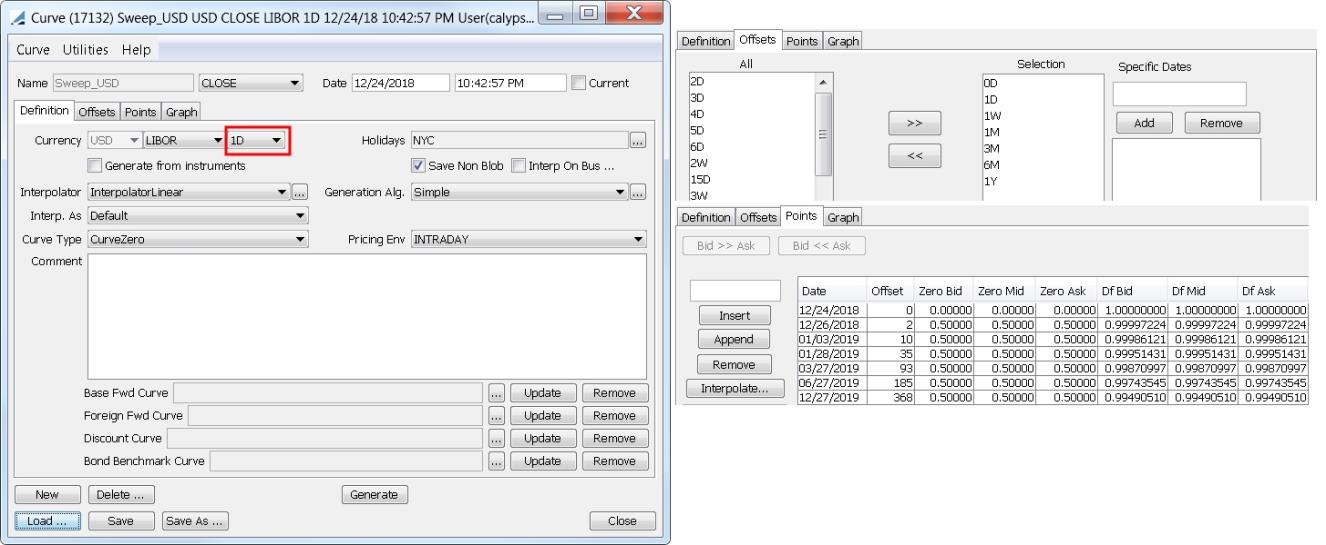The height and width of the screenshot is (545, 1326).
Task: Click ellipsis button for Base Fwd Curve
Action: [497, 392]
